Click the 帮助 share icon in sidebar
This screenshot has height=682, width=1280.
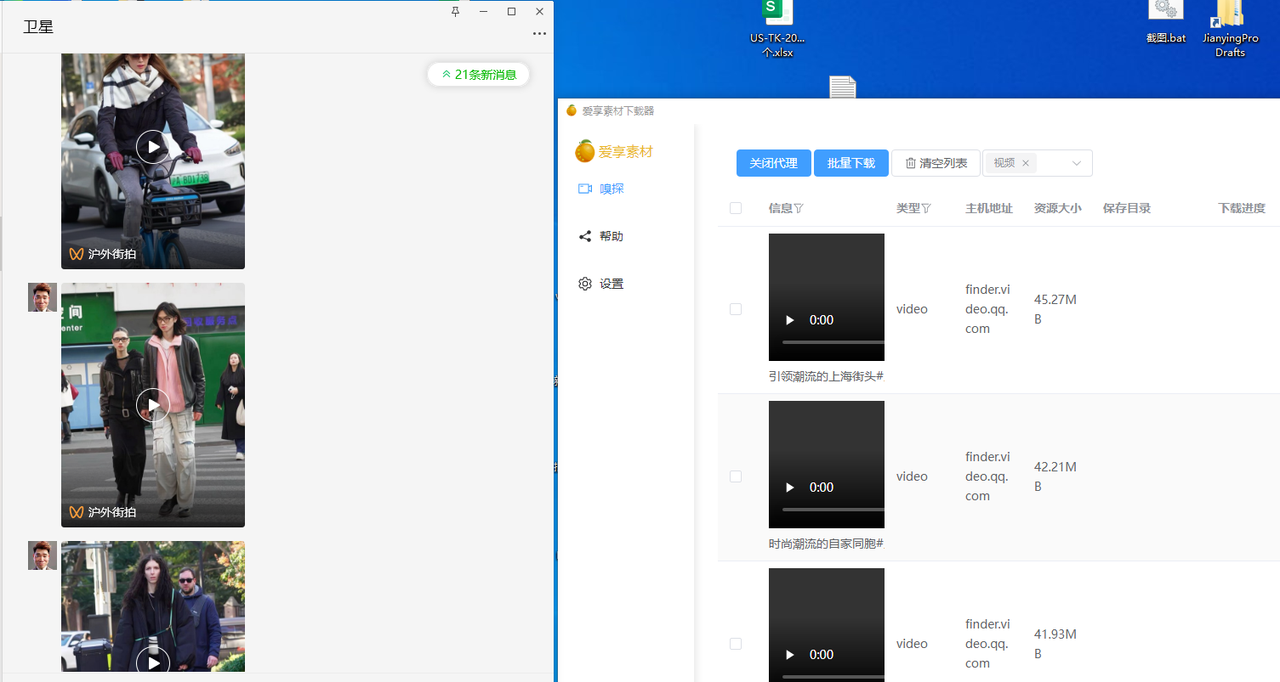coord(585,236)
